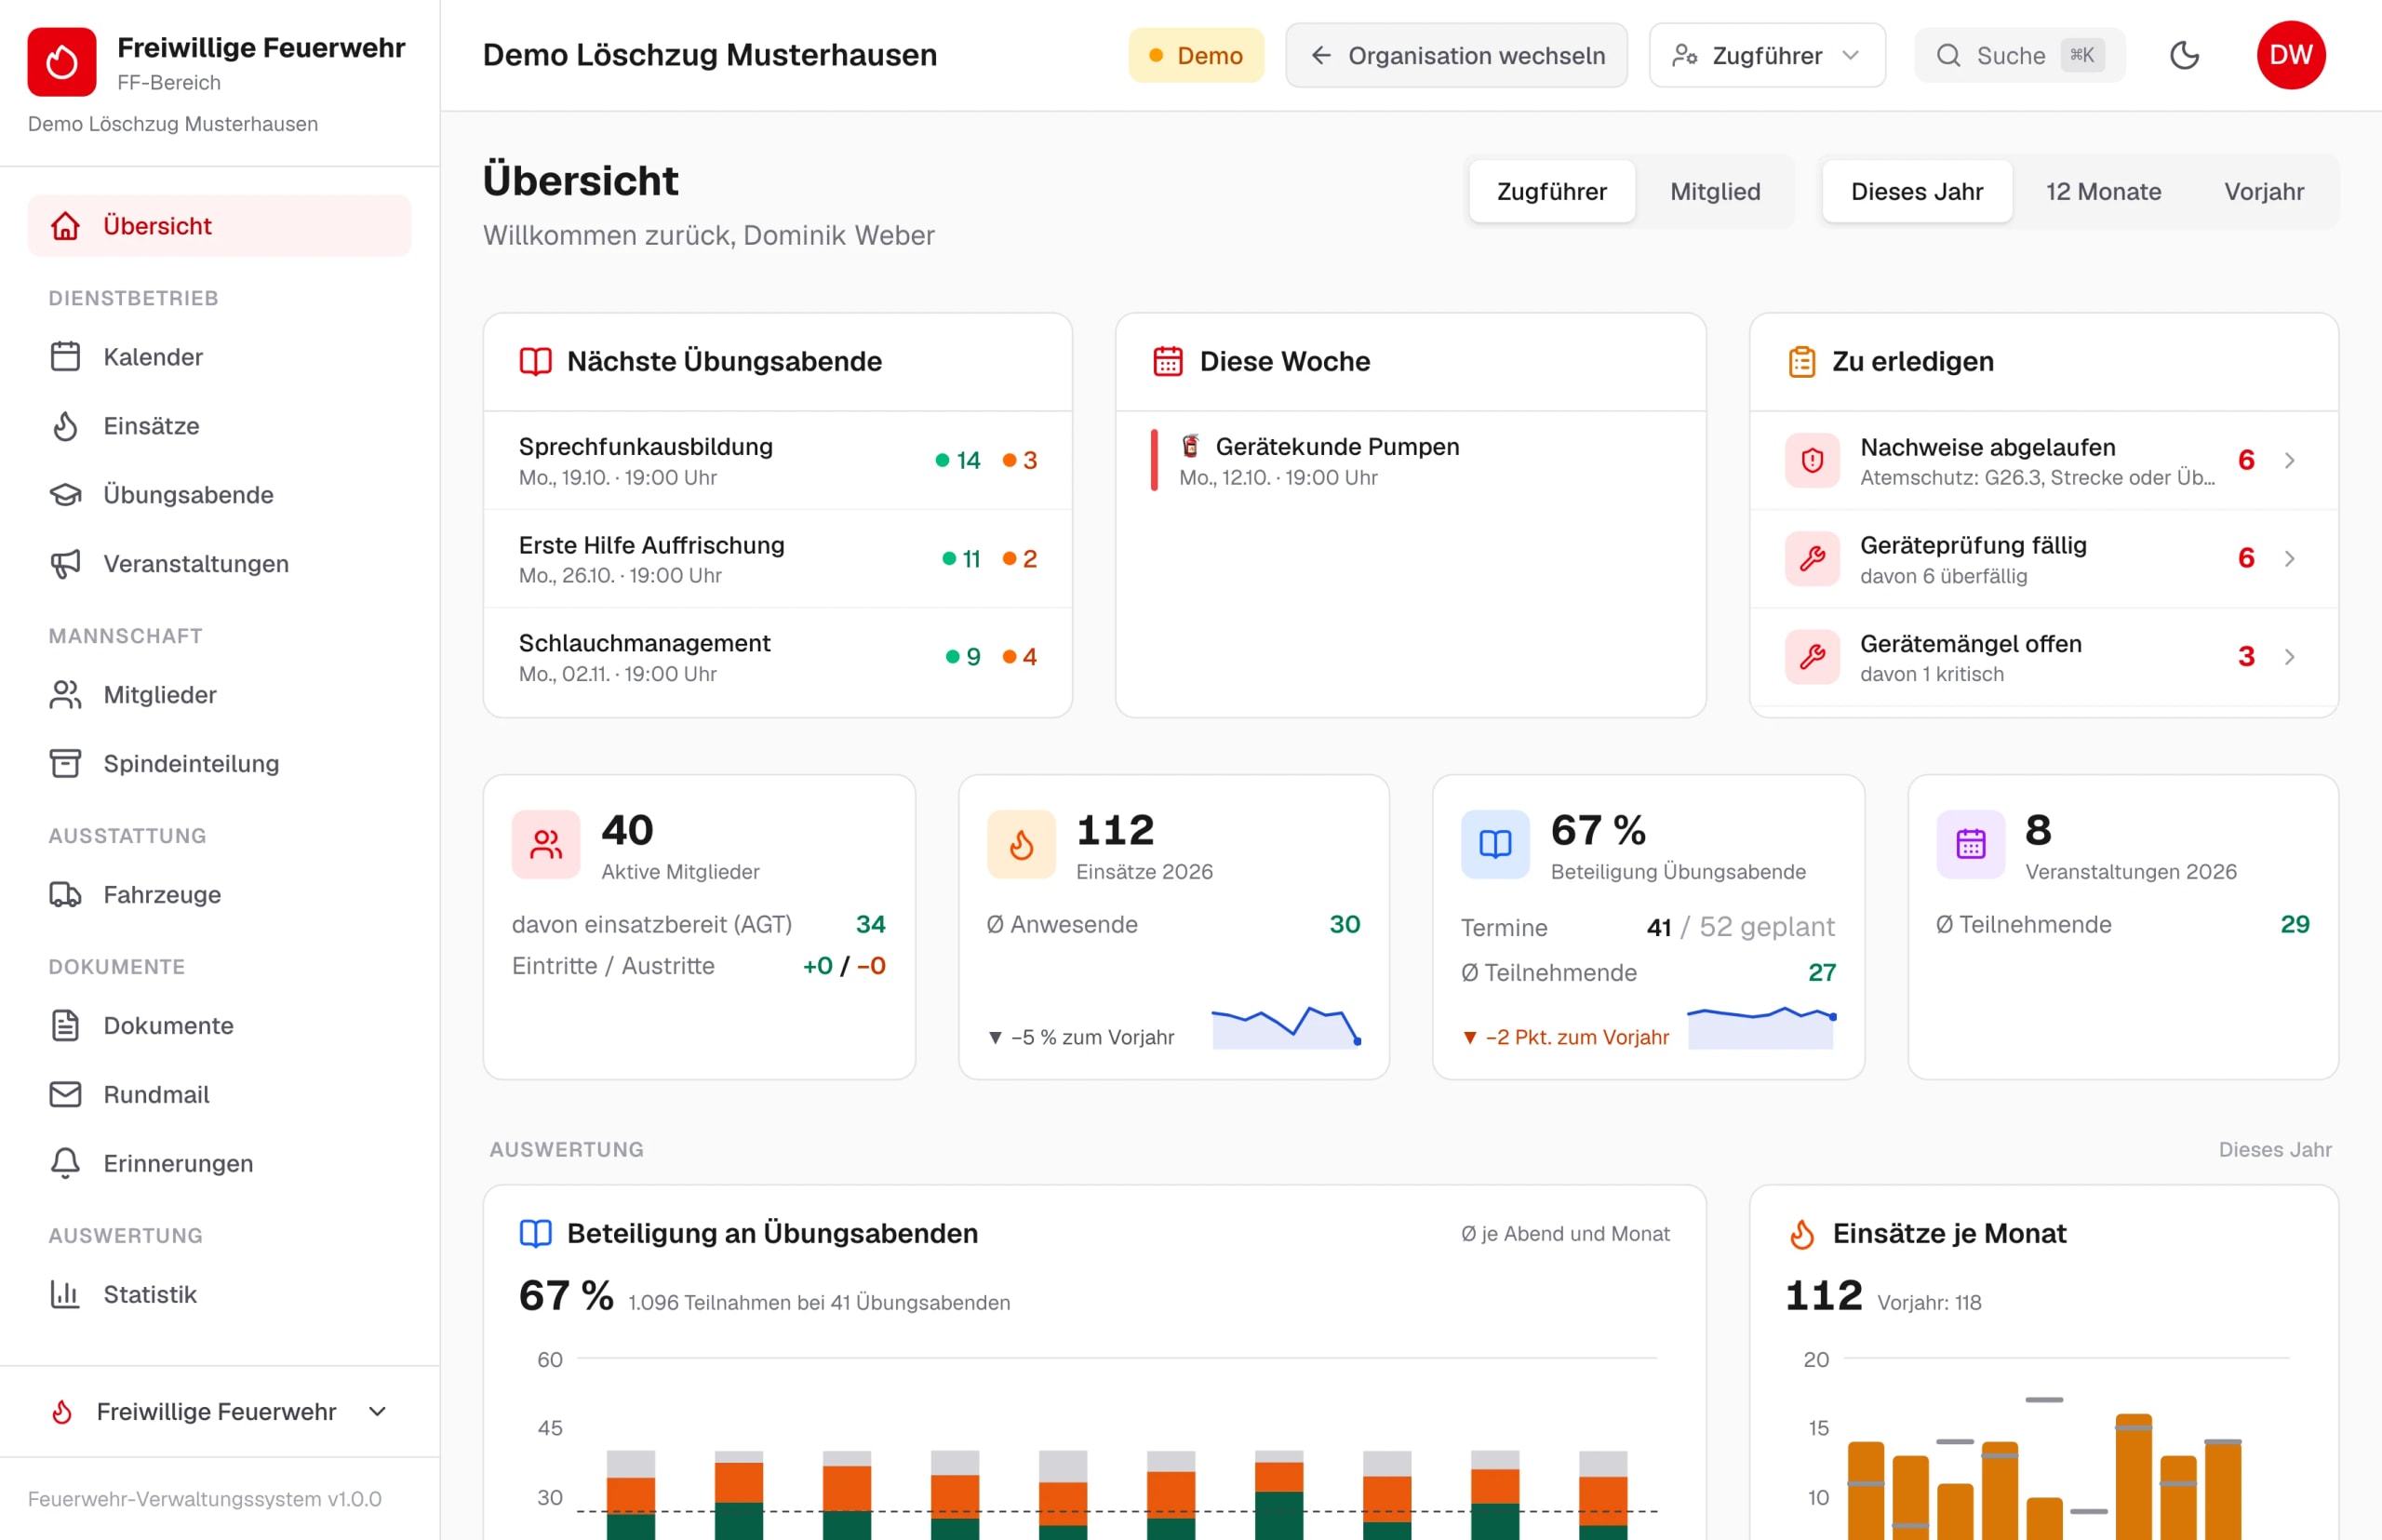Open the Gerätekunde Pumpen event
Viewport: 2382px width, 1540px height.
1410,461
